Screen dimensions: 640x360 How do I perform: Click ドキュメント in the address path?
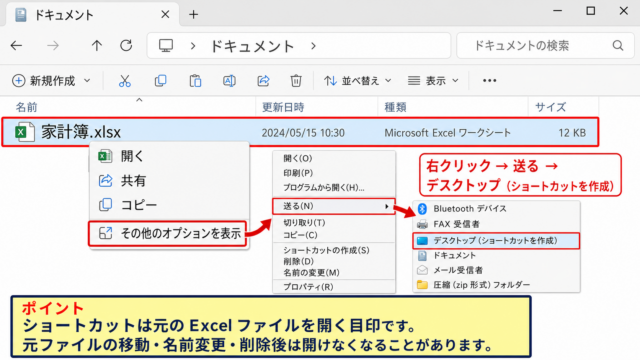tap(252, 46)
